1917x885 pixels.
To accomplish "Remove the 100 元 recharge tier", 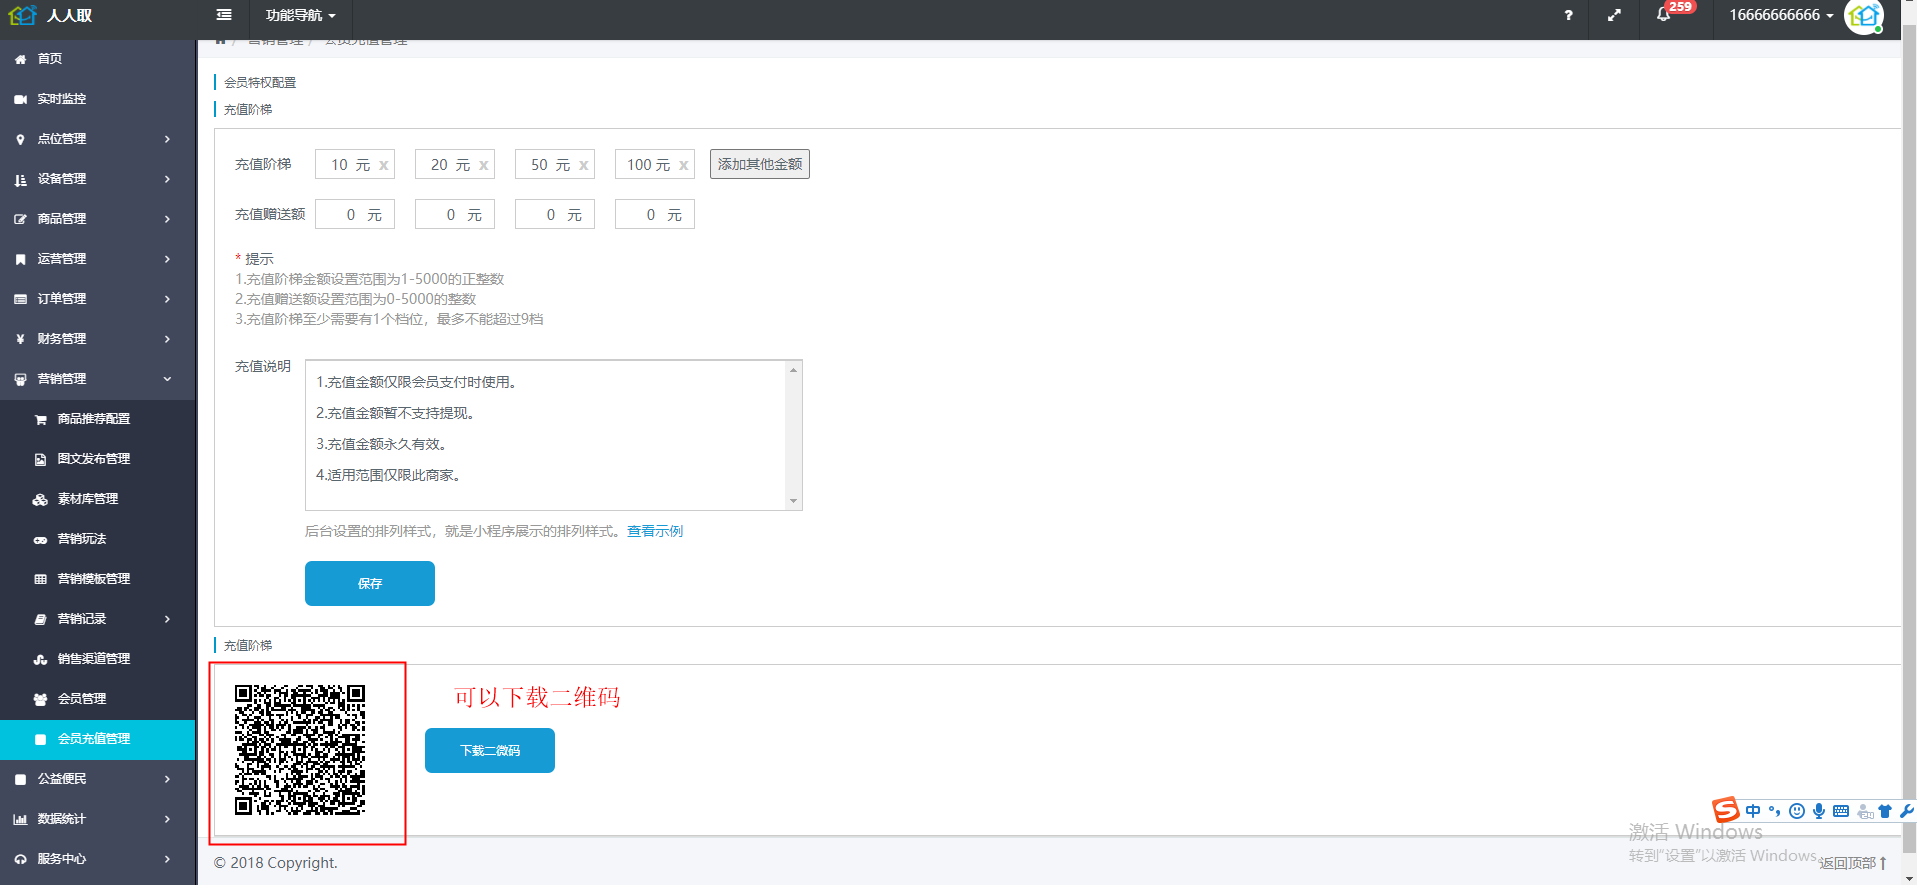I will (x=683, y=165).
